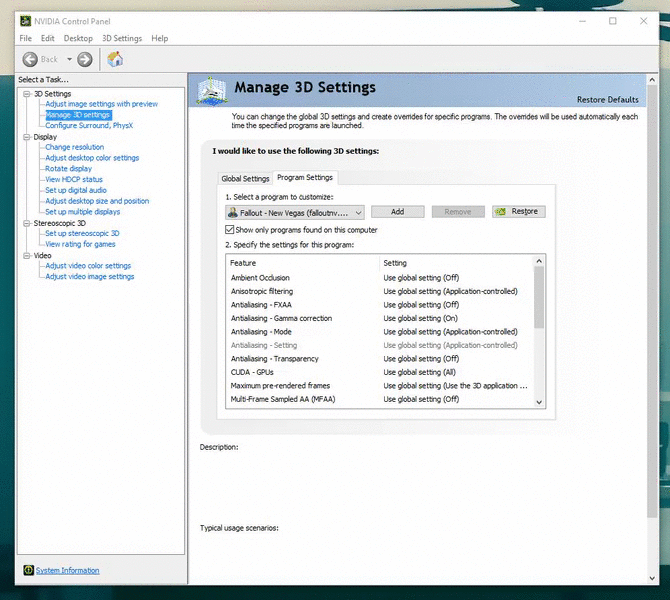Select the CUDA - GPUs row

click(x=380, y=372)
